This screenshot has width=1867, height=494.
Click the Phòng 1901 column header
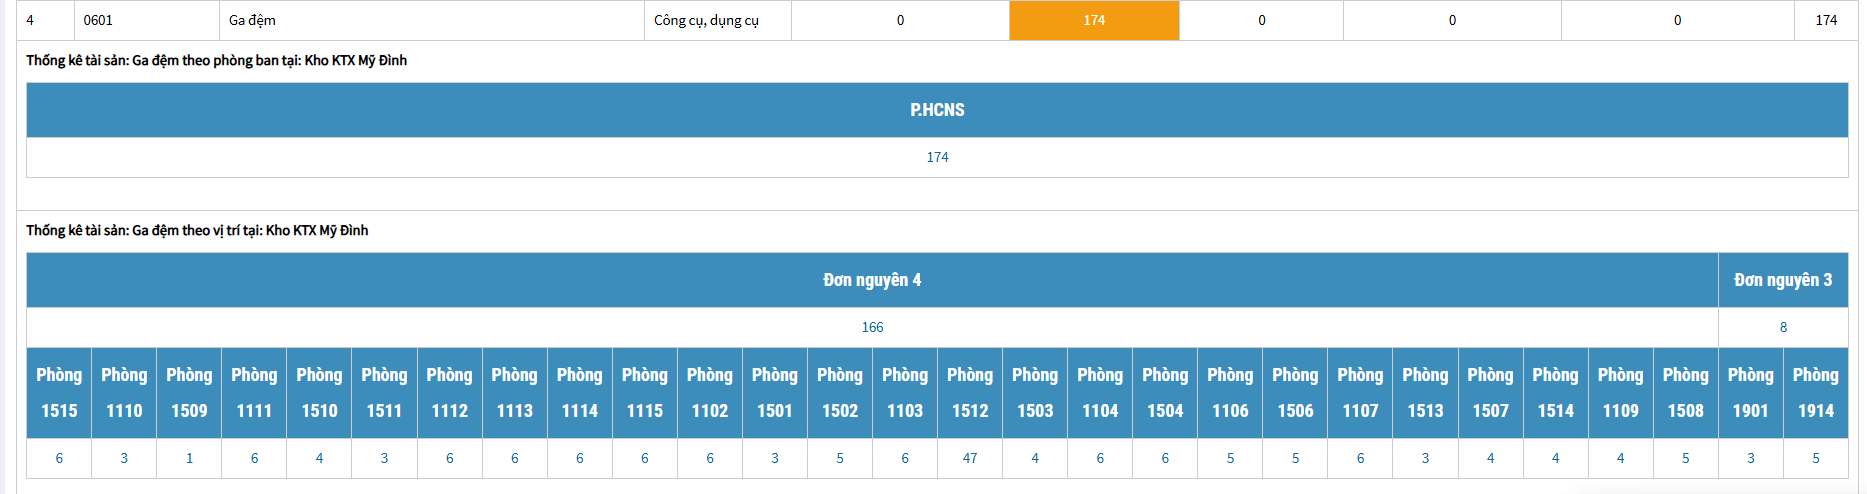(1750, 392)
